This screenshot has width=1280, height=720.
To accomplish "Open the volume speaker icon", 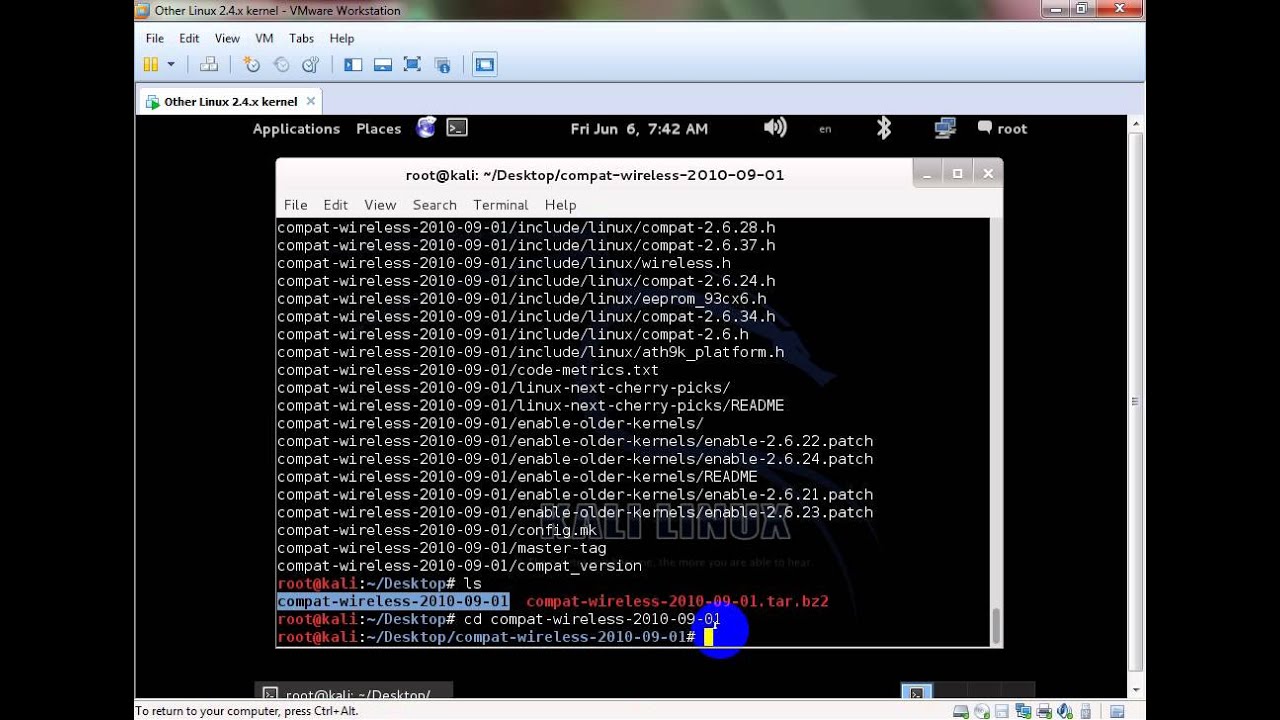I will pos(775,127).
